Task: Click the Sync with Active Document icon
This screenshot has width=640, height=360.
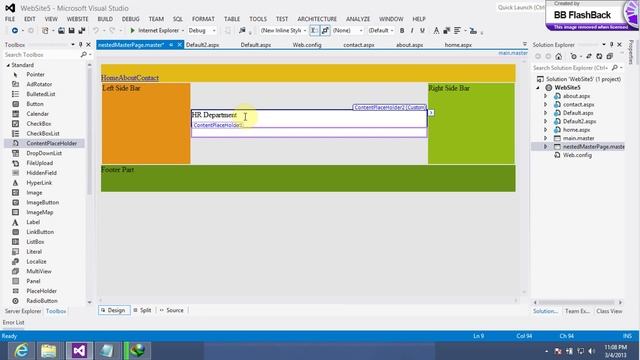Action: [589, 56]
